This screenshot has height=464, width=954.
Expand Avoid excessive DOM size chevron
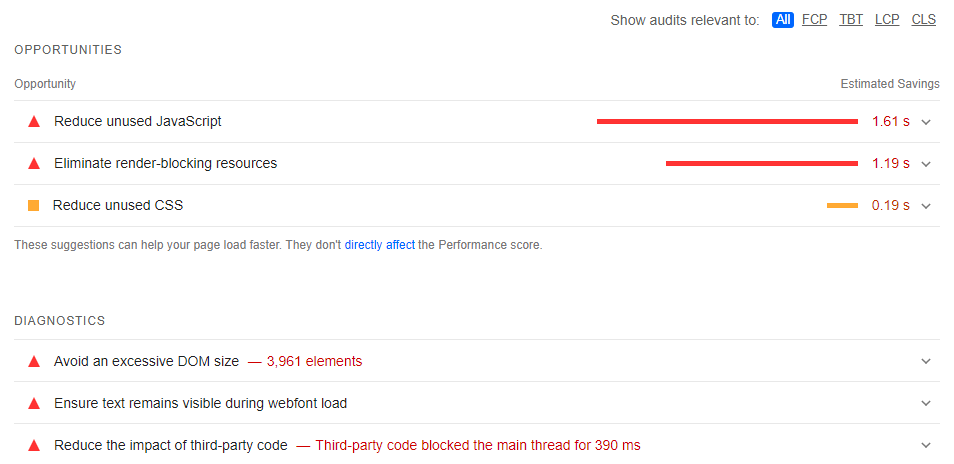click(926, 362)
